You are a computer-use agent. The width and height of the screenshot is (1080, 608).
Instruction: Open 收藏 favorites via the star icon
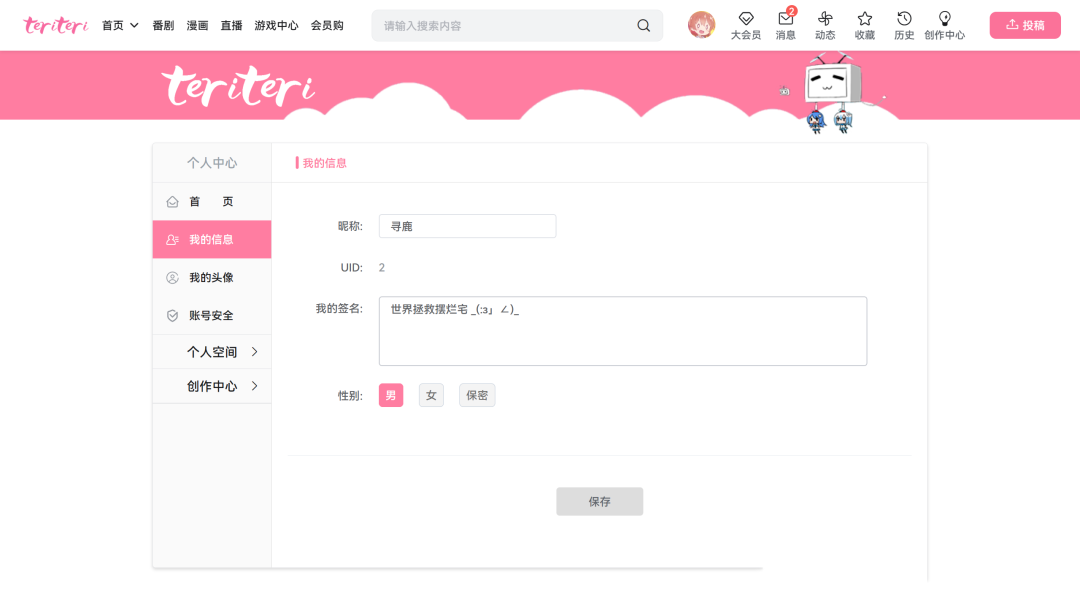(x=864, y=24)
